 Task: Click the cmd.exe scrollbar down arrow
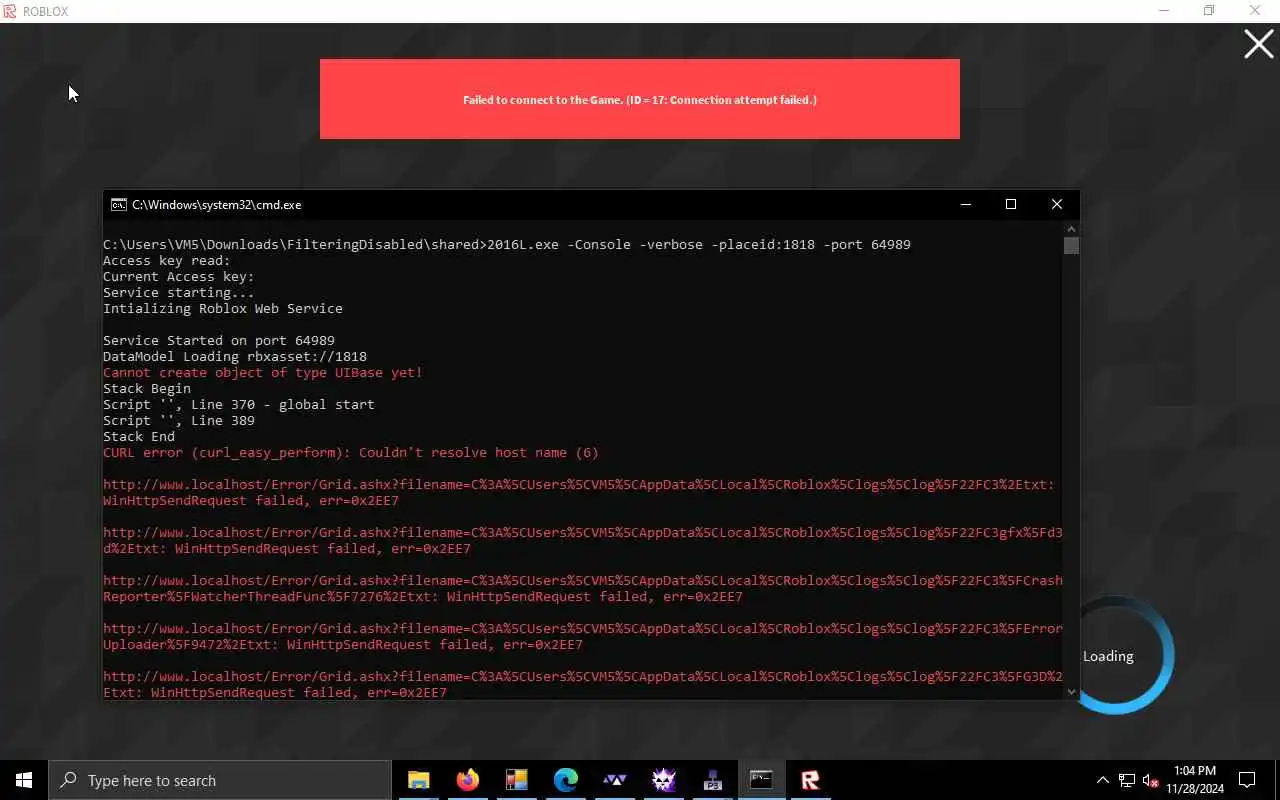[1072, 691]
